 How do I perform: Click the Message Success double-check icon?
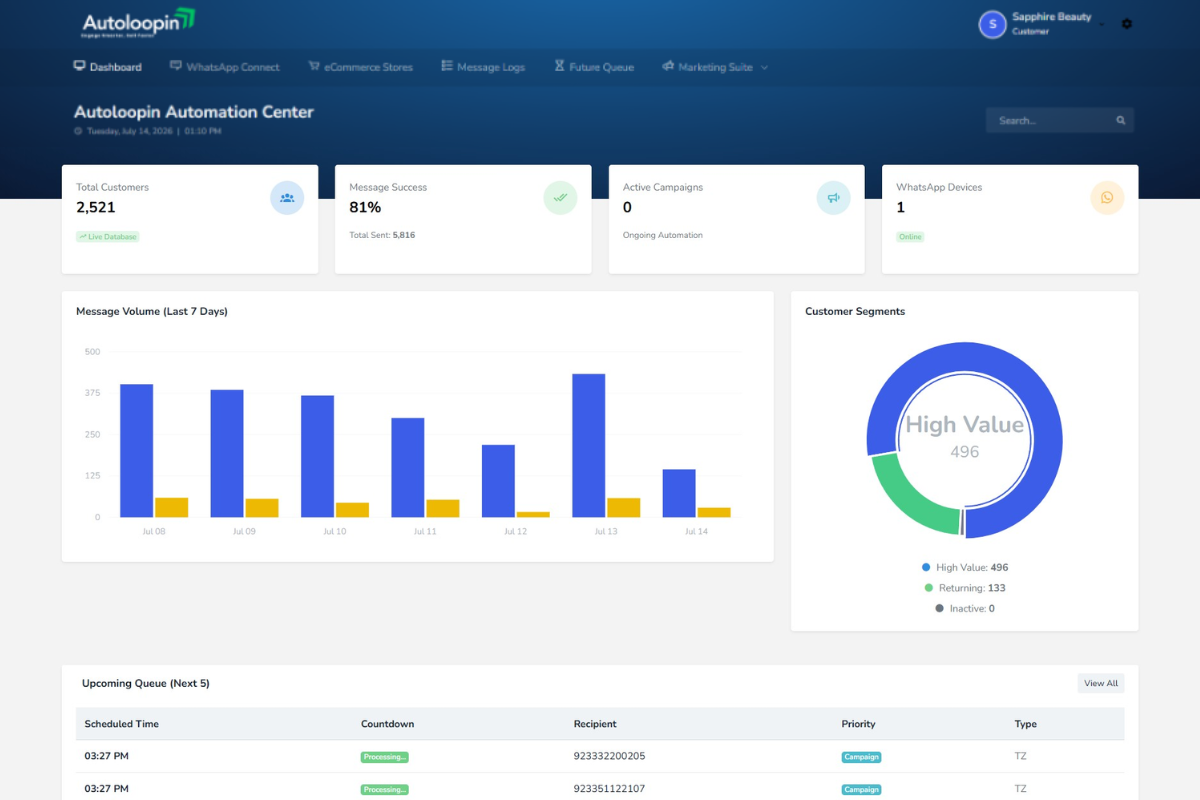click(x=560, y=198)
